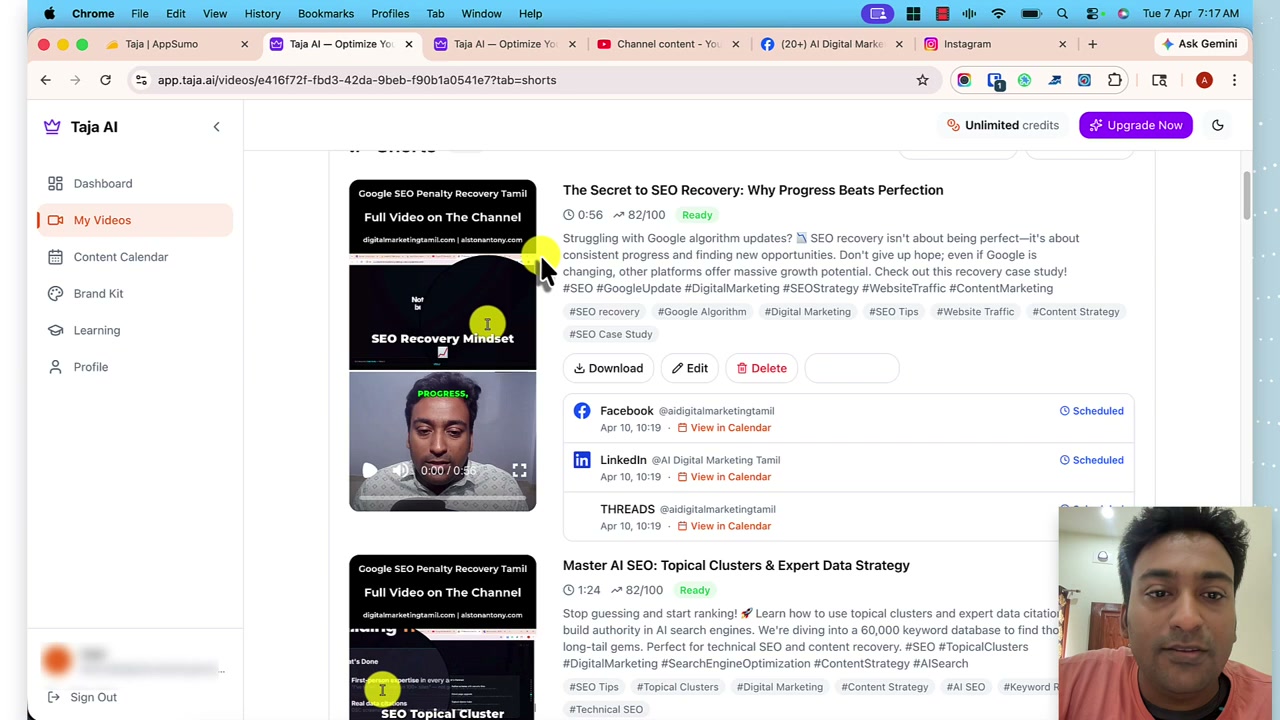1280x720 pixels.
Task: Switch to AI Digital Marketing Facebook tab
Action: point(832,44)
